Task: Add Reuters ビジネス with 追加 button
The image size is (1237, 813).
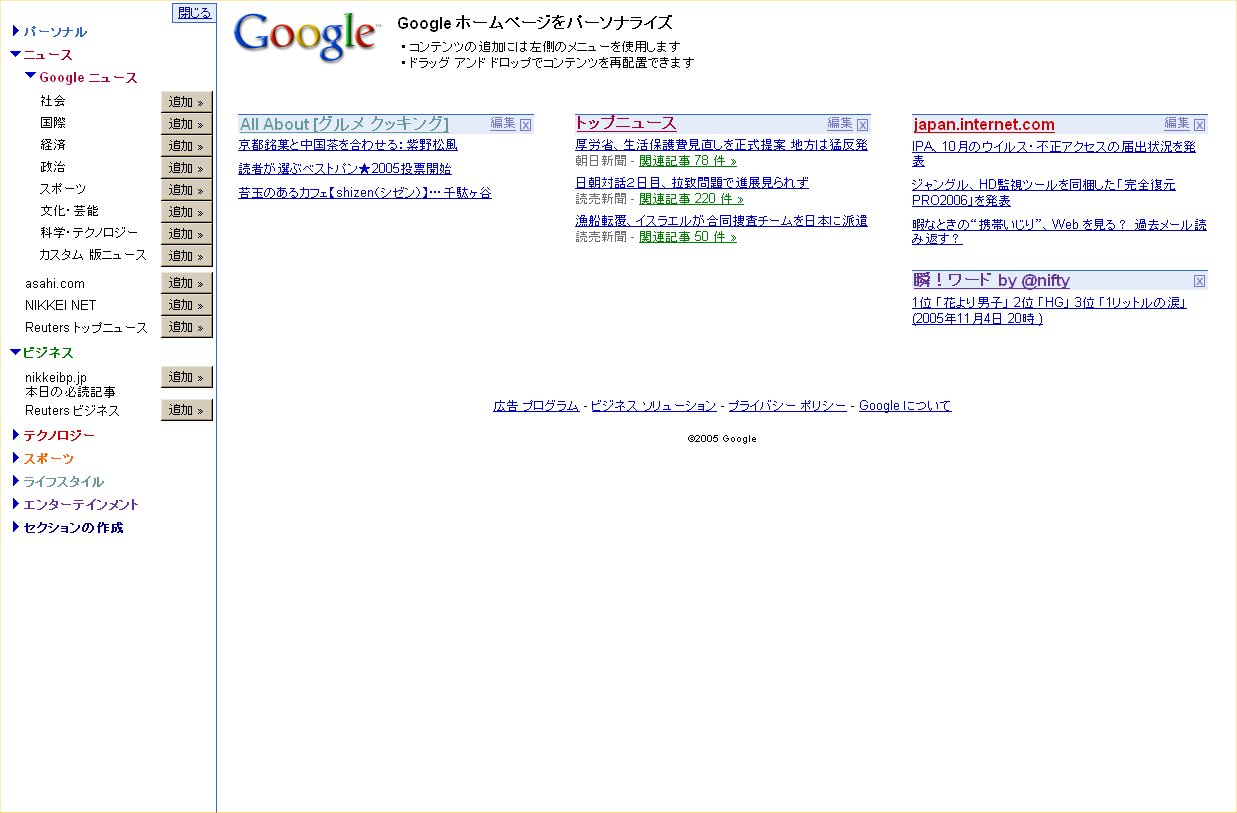Action: 187,410
